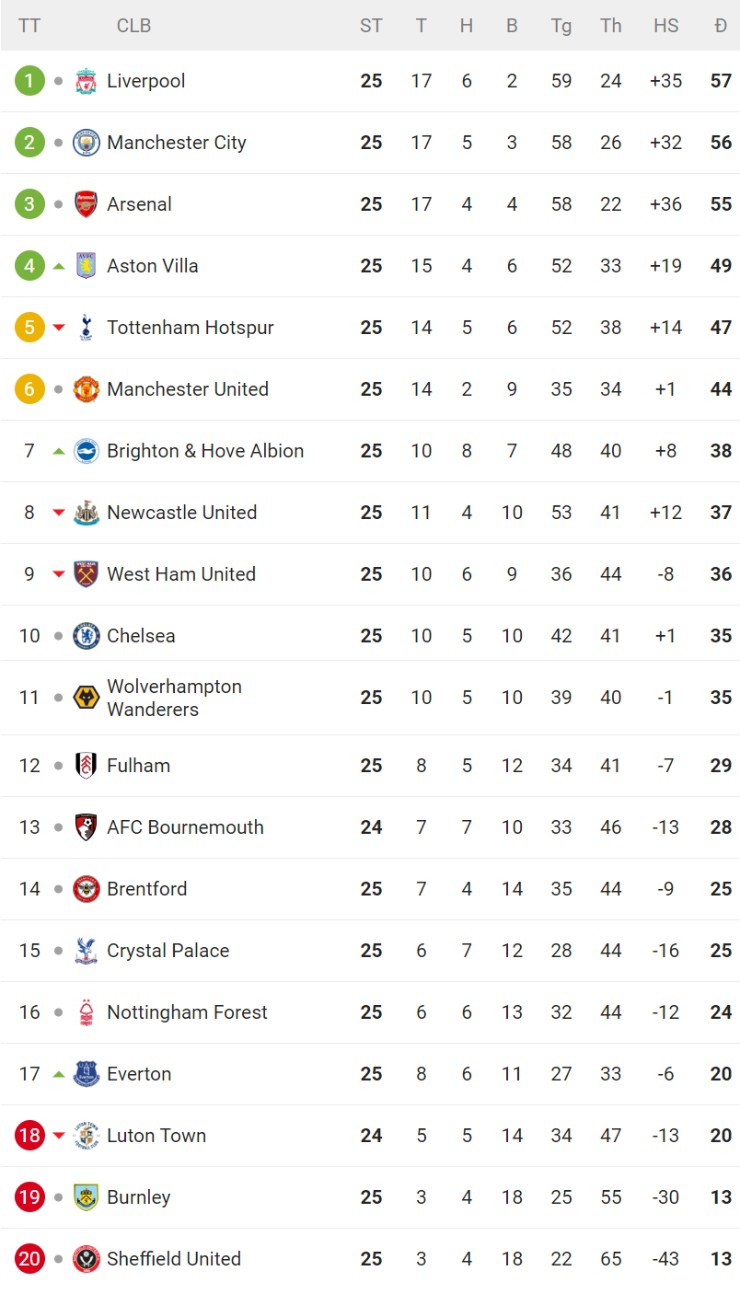This screenshot has width=740, height=1294.
Task: Click the HS goal difference column header
Action: 666,26
